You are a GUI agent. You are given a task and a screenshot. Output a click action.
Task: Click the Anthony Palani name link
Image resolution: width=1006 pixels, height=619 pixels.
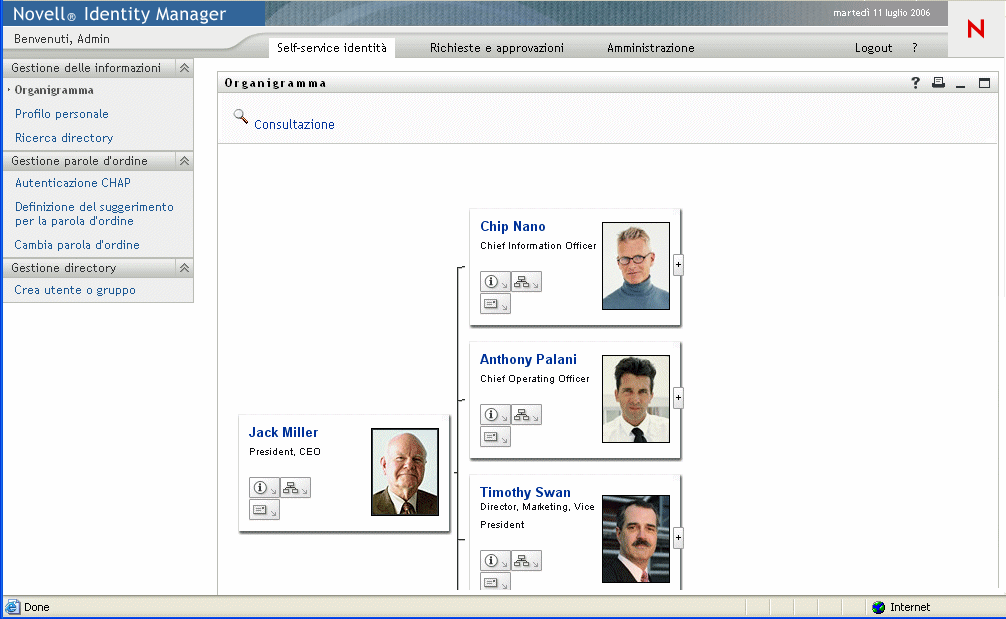coord(528,359)
